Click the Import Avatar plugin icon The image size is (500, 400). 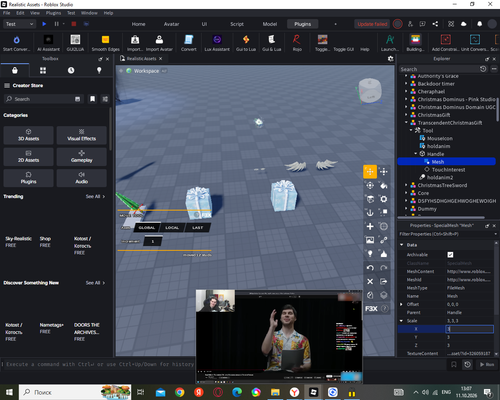click(x=159, y=40)
